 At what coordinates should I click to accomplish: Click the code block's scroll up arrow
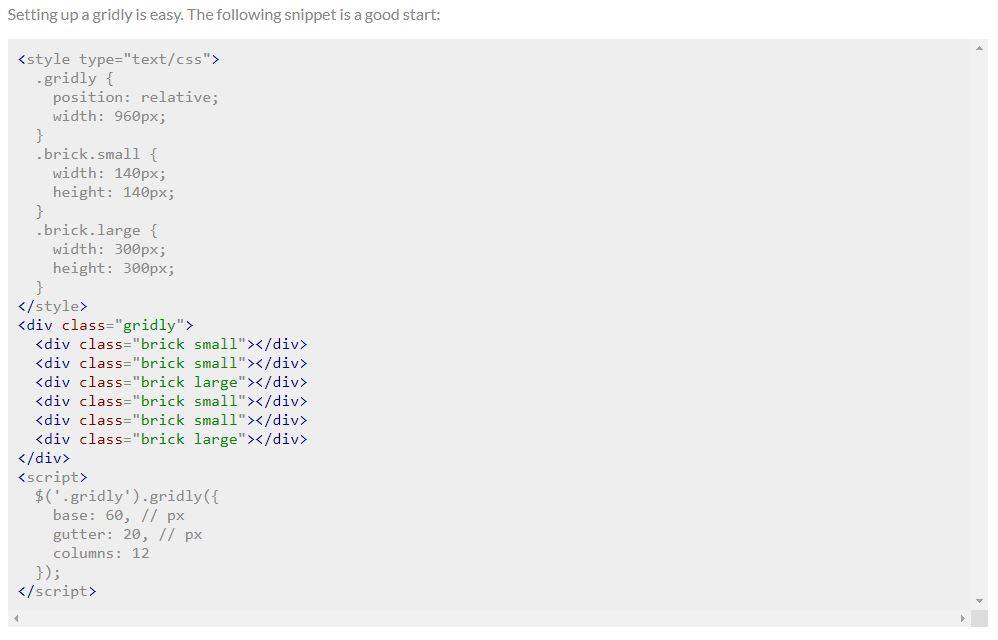[979, 48]
